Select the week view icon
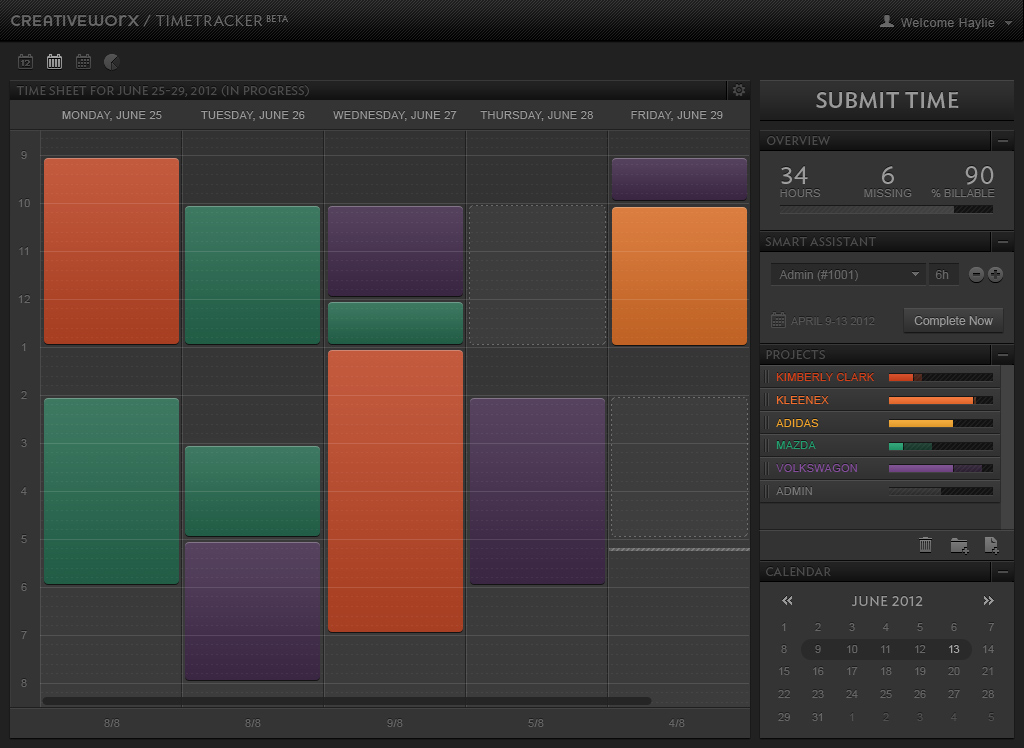This screenshot has width=1024, height=748. [x=54, y=61]
